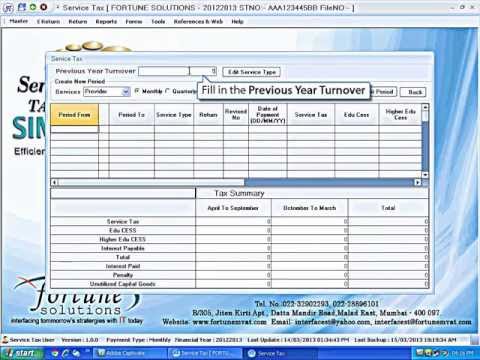Viewport: 480px width, 360px height.
Task: Click the Unutilised Capital Goods row label
Action: tap(123, 284)
